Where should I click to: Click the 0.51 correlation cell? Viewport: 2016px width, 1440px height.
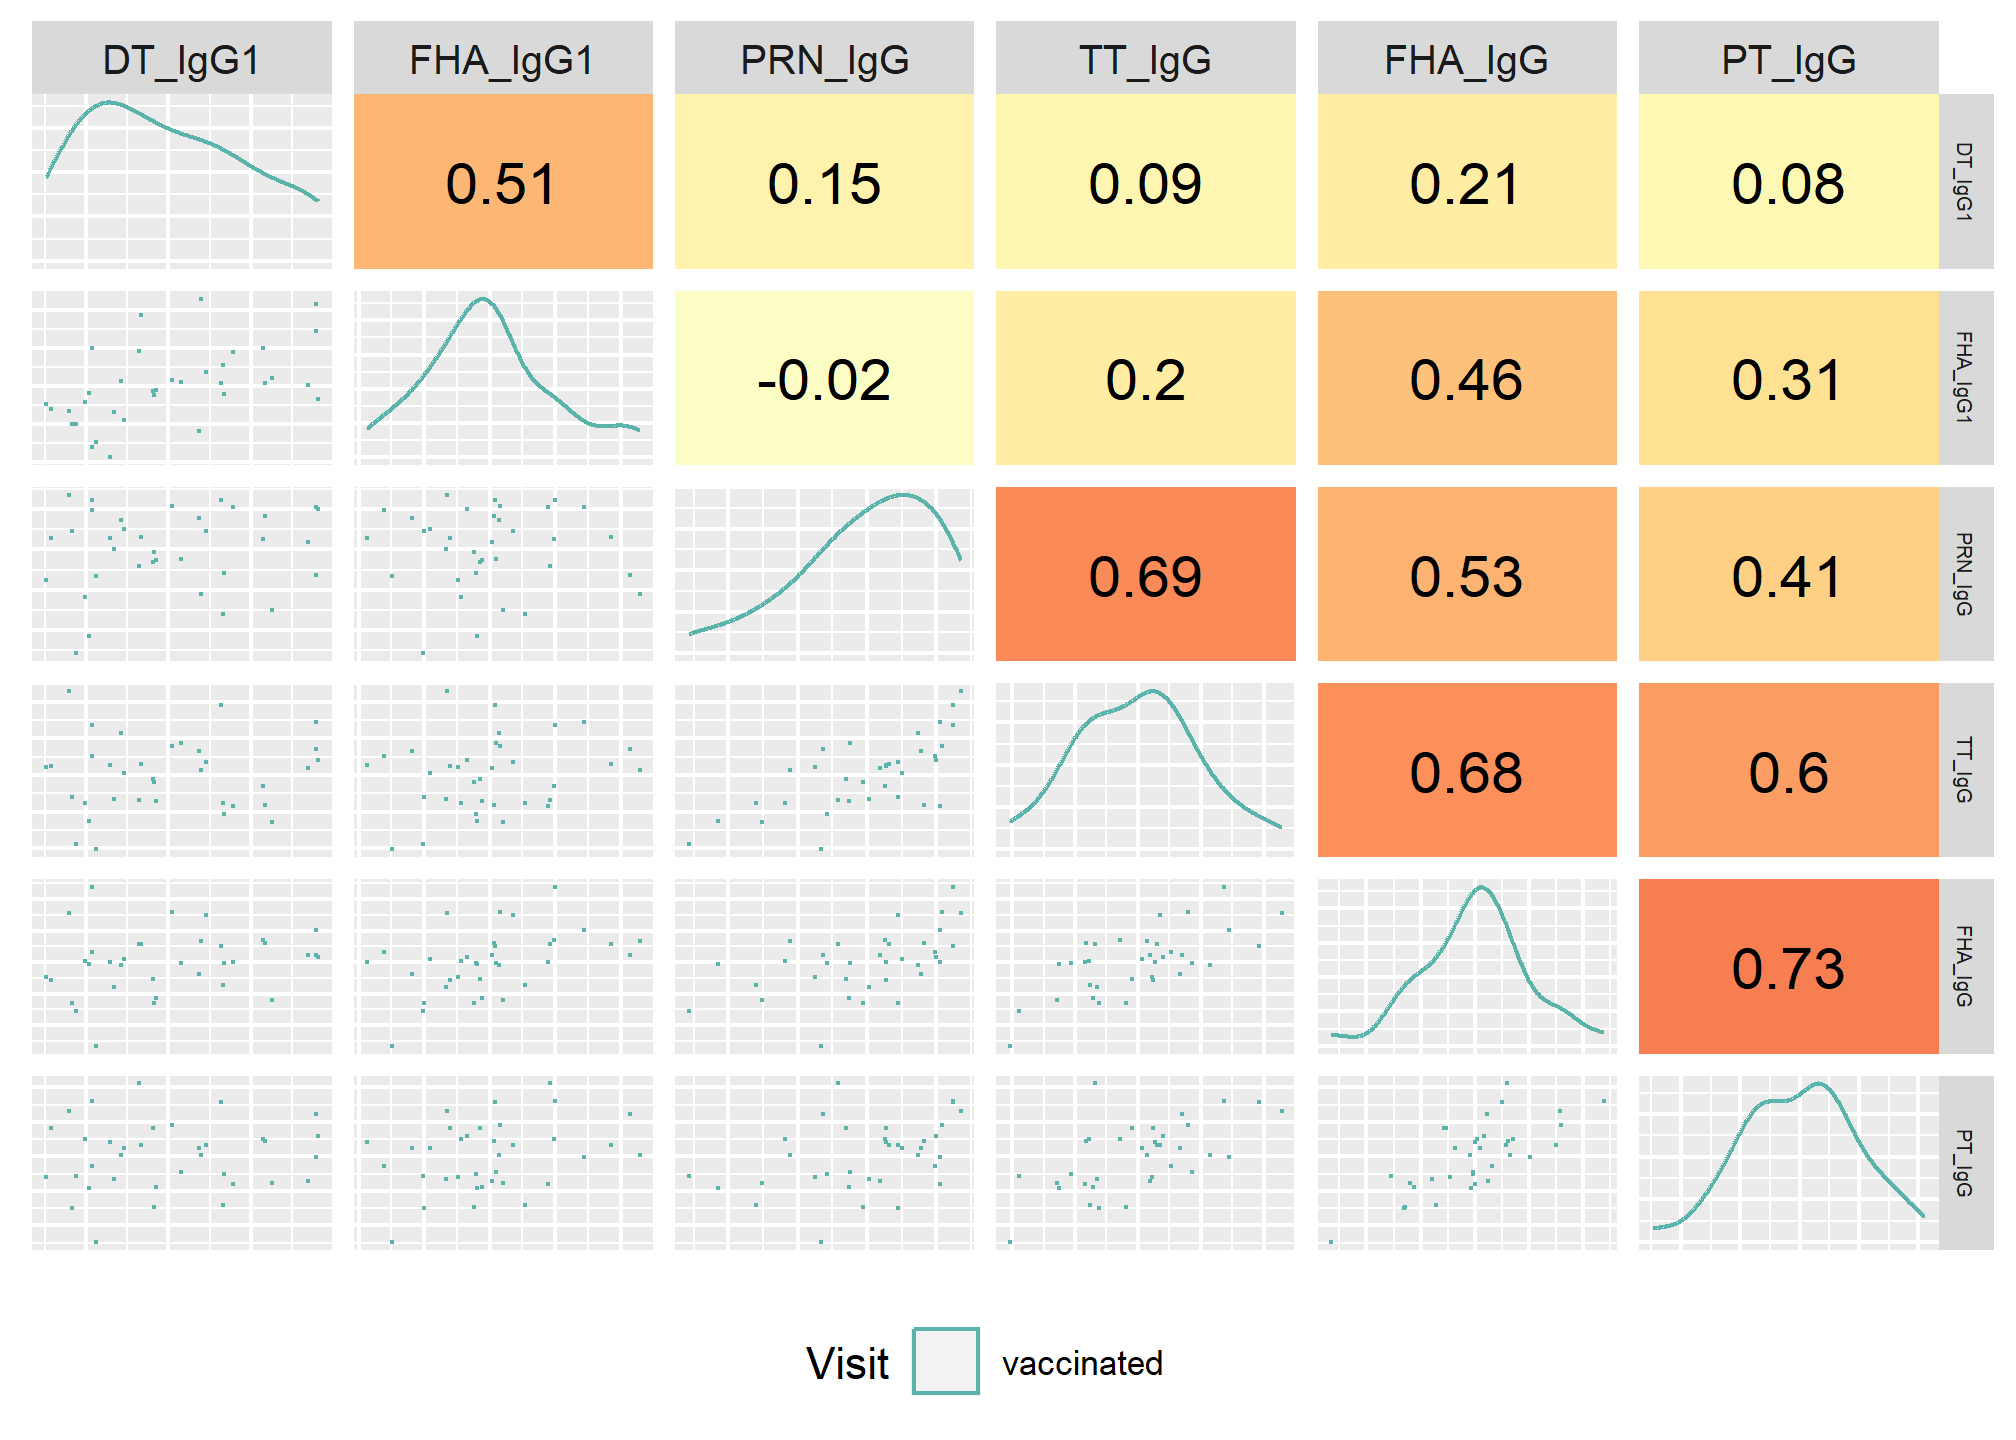point(503,182)
